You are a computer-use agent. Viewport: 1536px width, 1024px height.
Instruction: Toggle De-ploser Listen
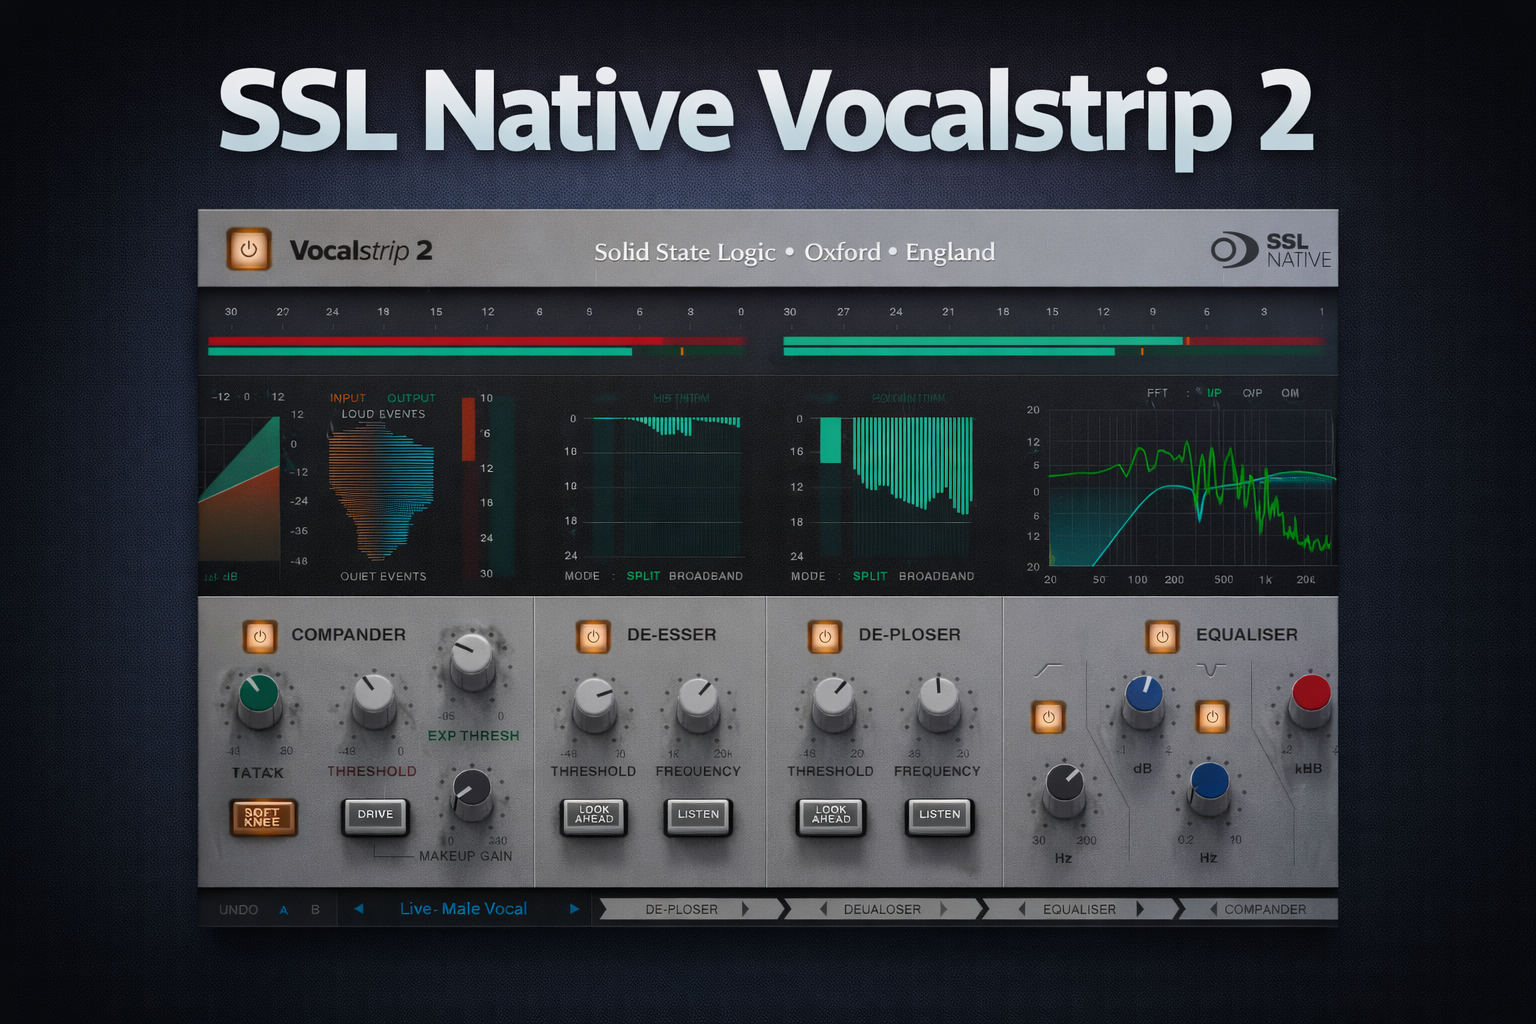(x=940, y=815)
